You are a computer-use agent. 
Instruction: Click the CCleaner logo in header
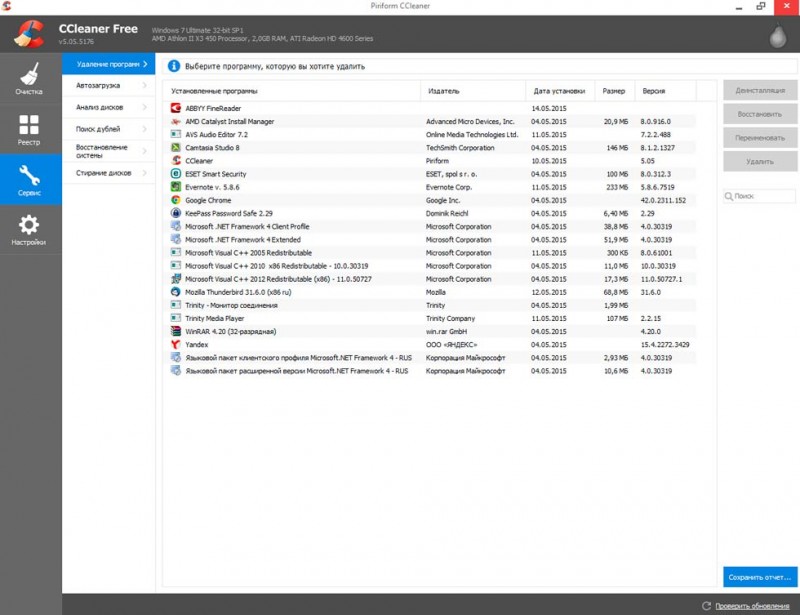coord(29,34)
